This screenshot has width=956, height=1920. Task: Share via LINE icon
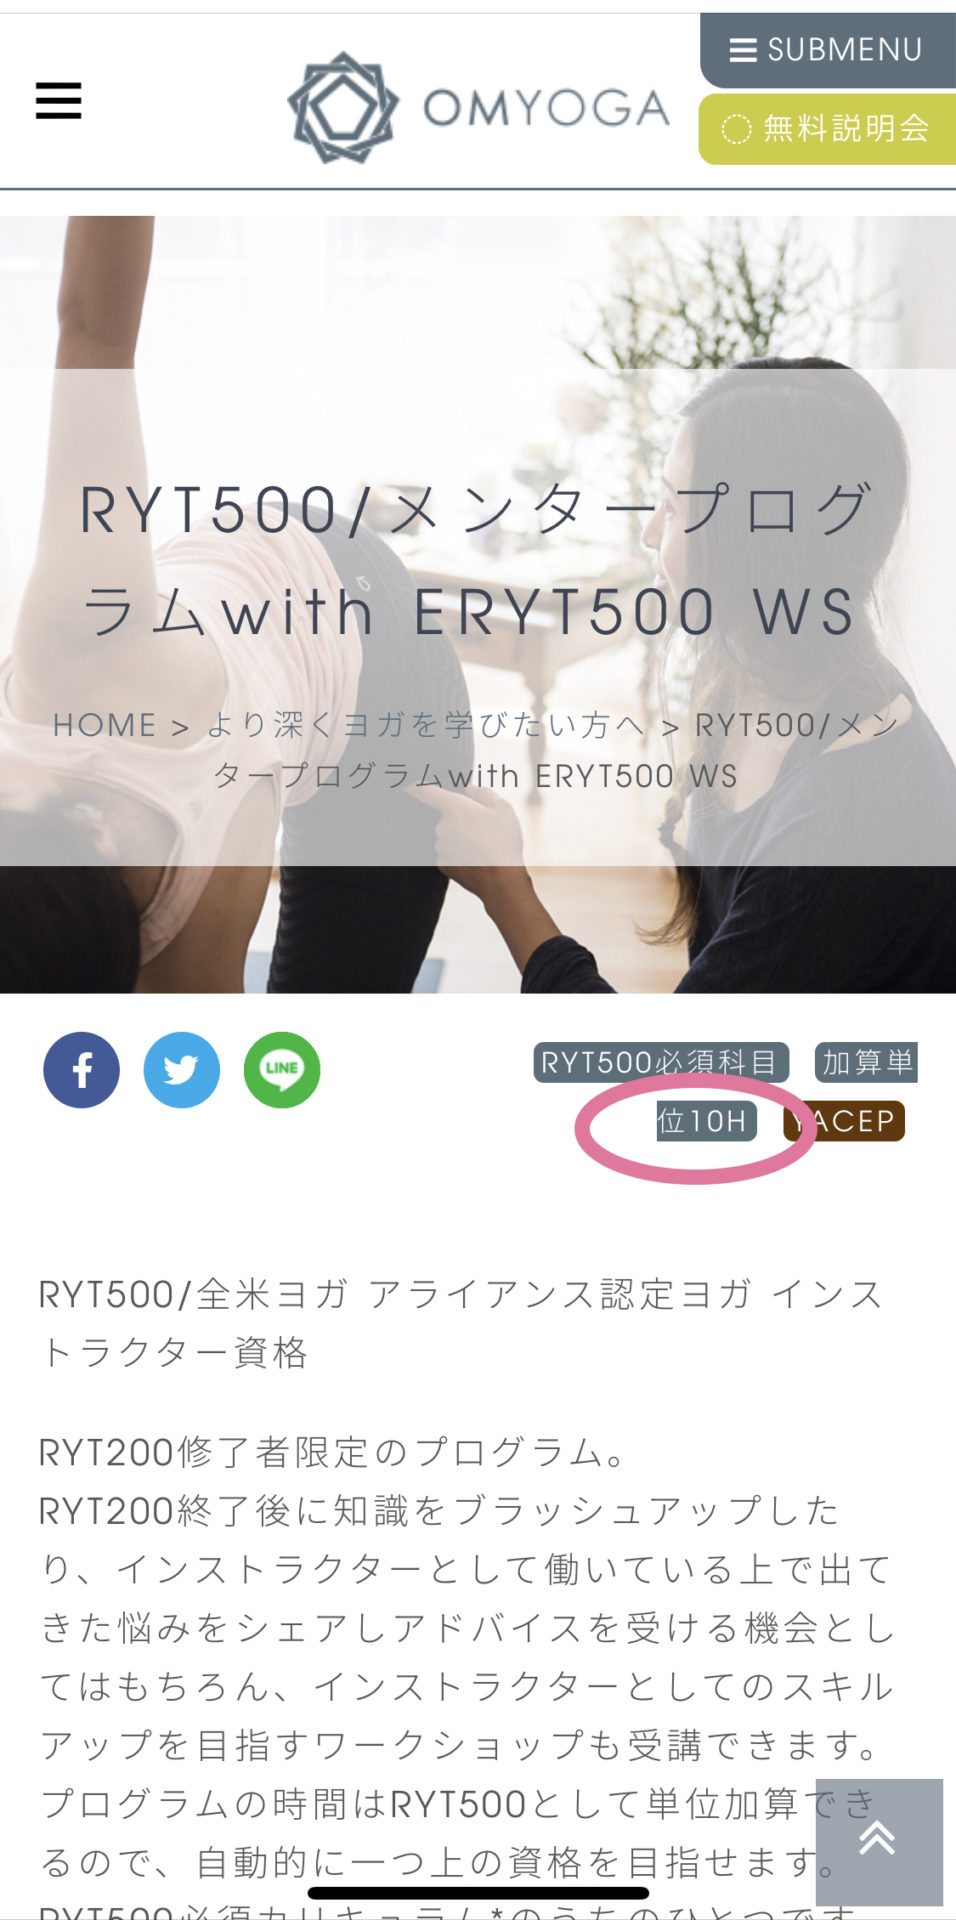[x=282, y=1070]
